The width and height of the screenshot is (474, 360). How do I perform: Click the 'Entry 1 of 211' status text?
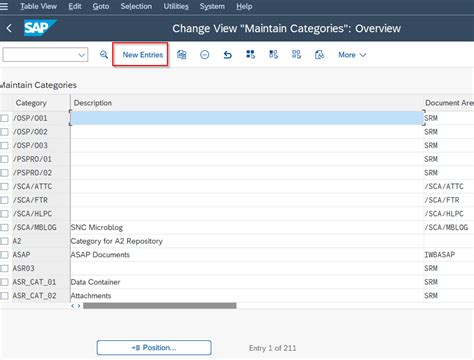pyautogui.click(x=272, y=348)
